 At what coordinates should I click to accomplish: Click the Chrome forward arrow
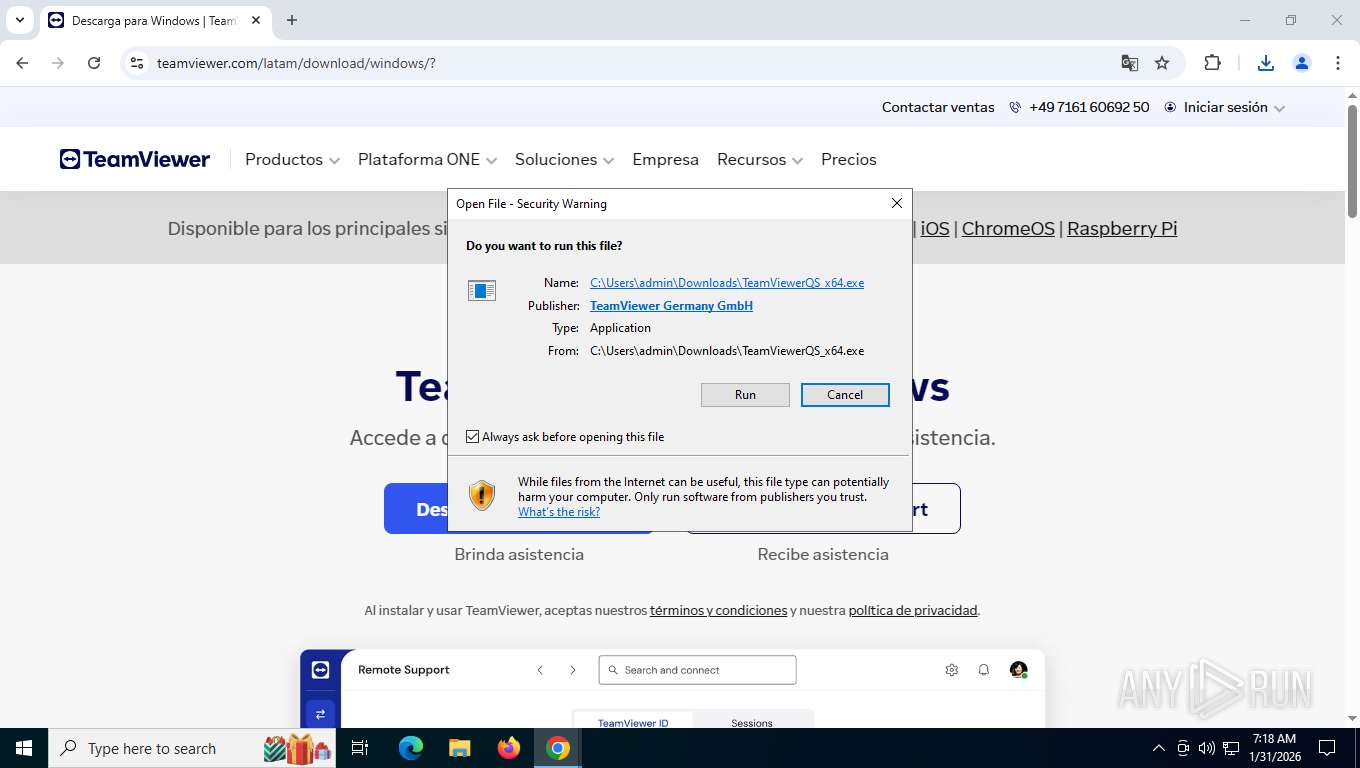pos(58,63)
